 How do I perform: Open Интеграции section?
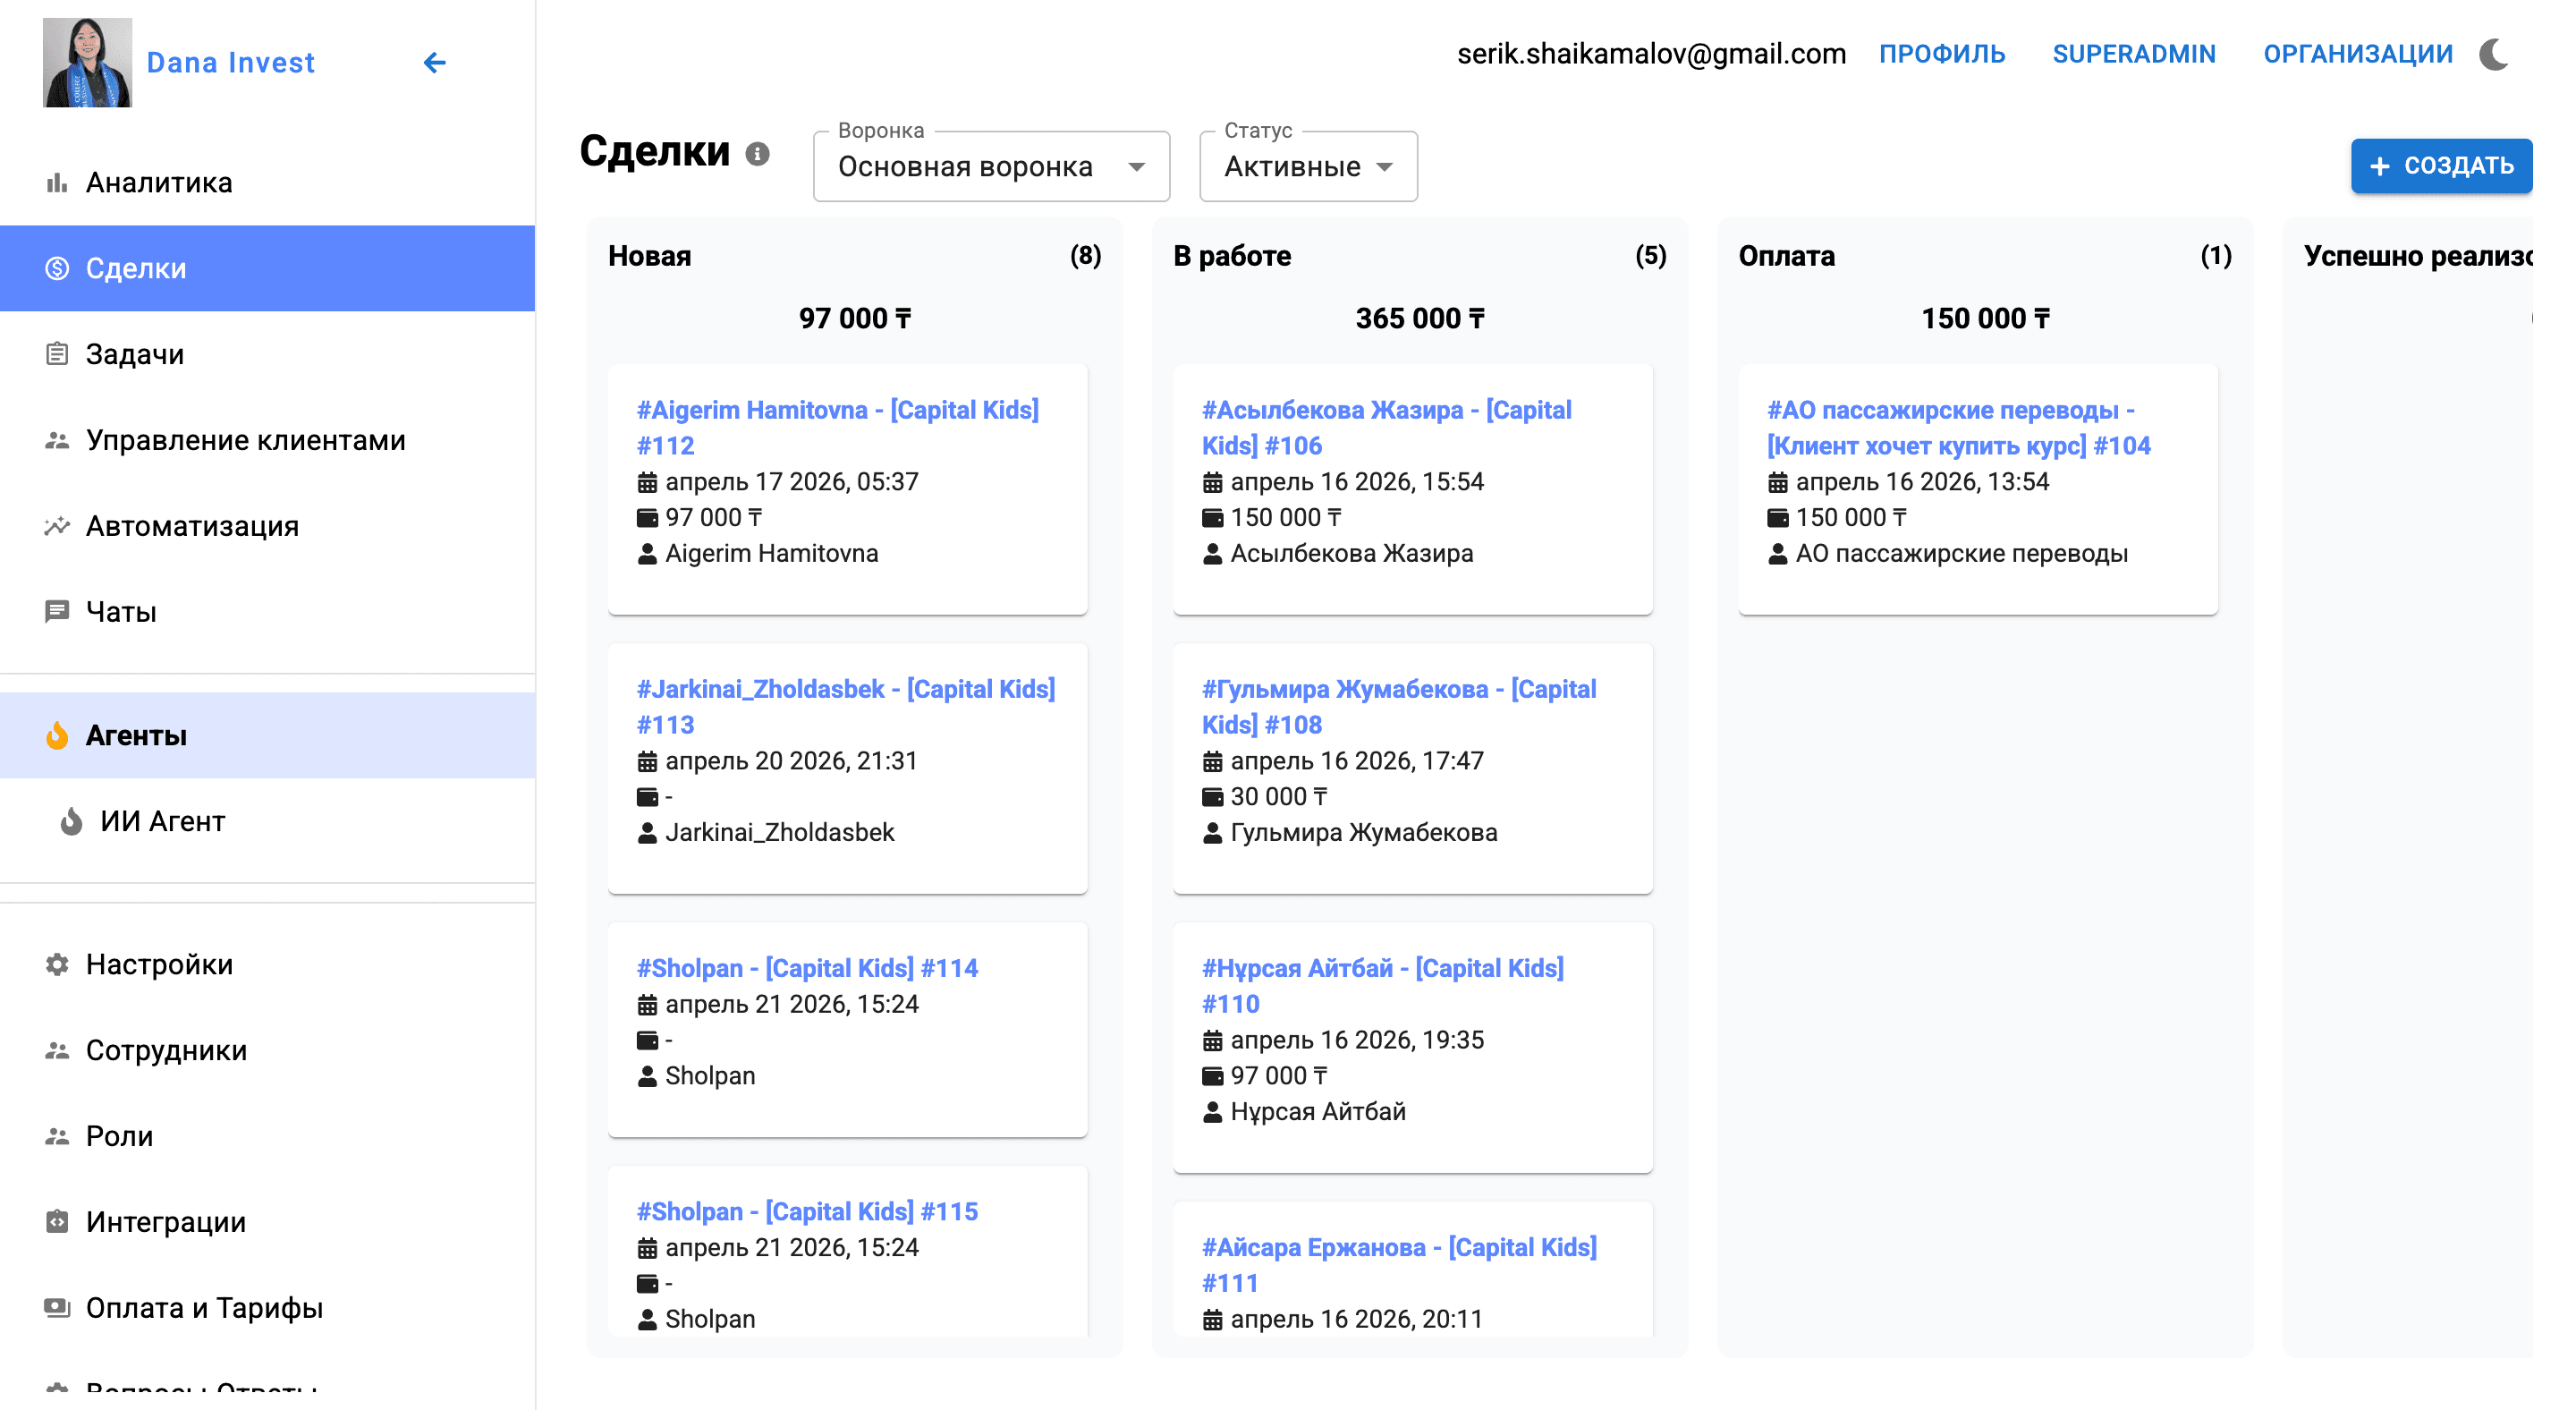pyautogui.click(x=267, y=1222)
